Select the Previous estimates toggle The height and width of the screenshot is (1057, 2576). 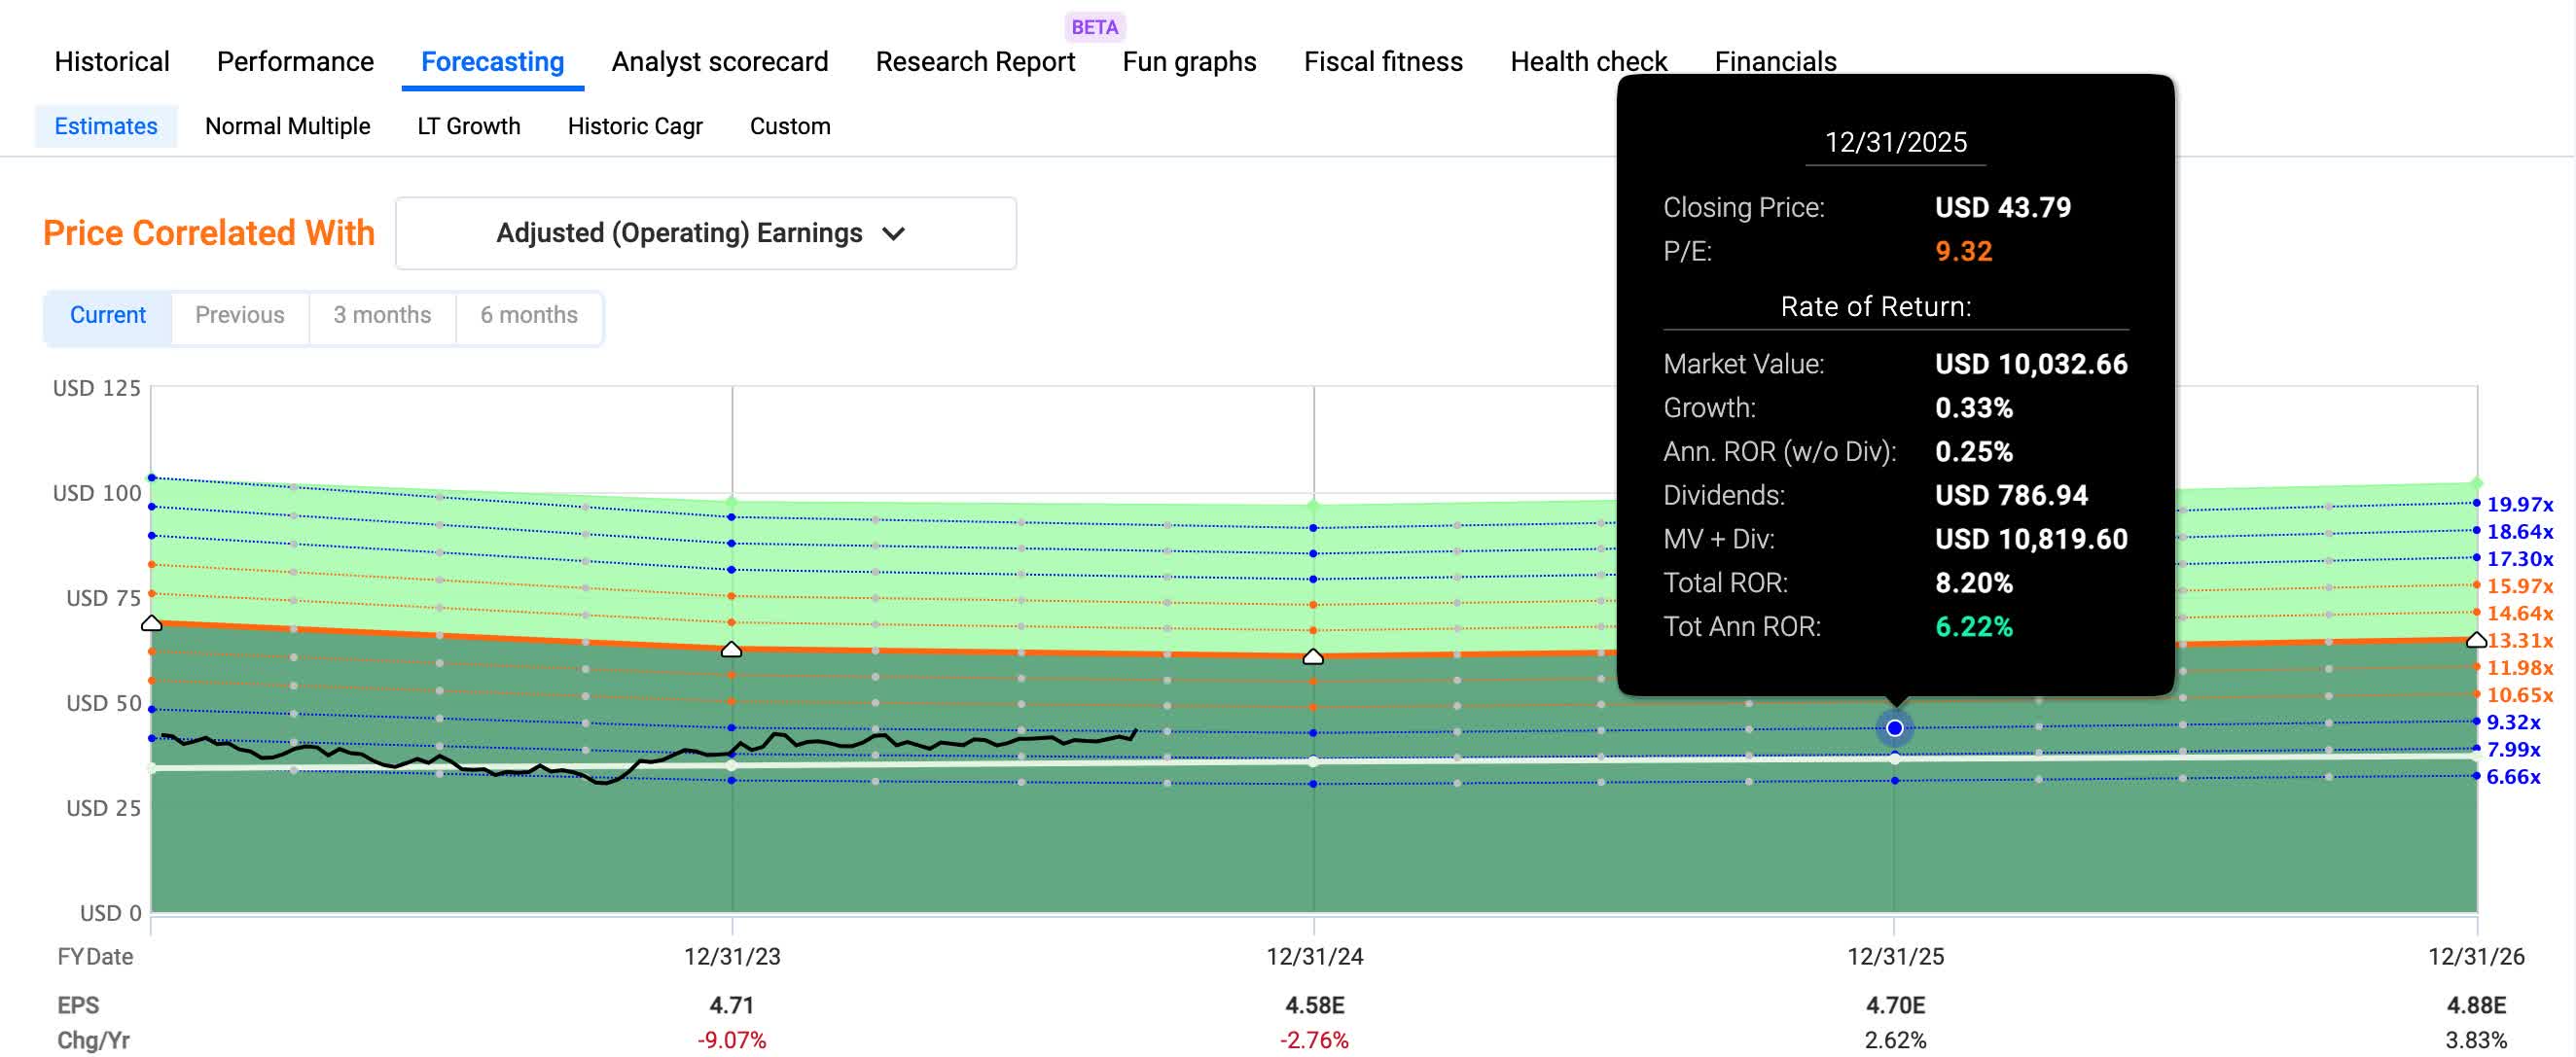point(239,315)
